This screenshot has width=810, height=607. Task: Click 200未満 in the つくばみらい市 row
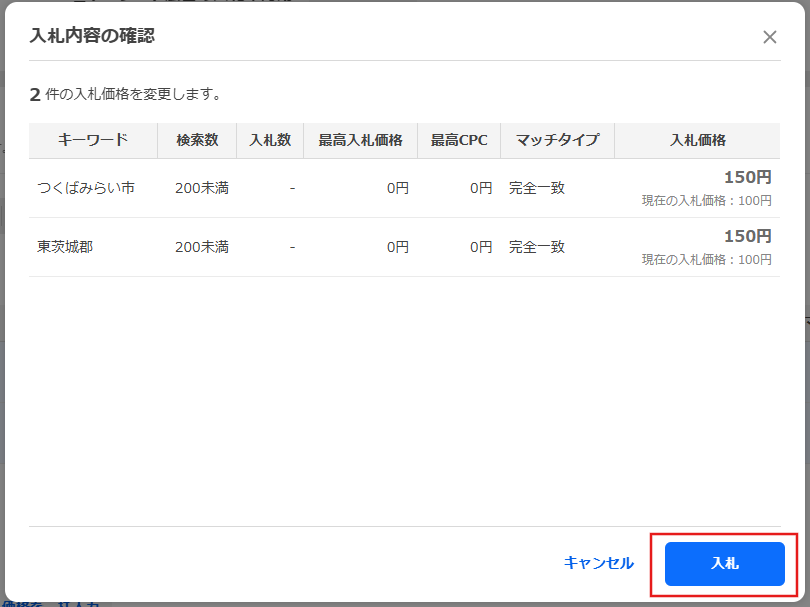[201, 188]
